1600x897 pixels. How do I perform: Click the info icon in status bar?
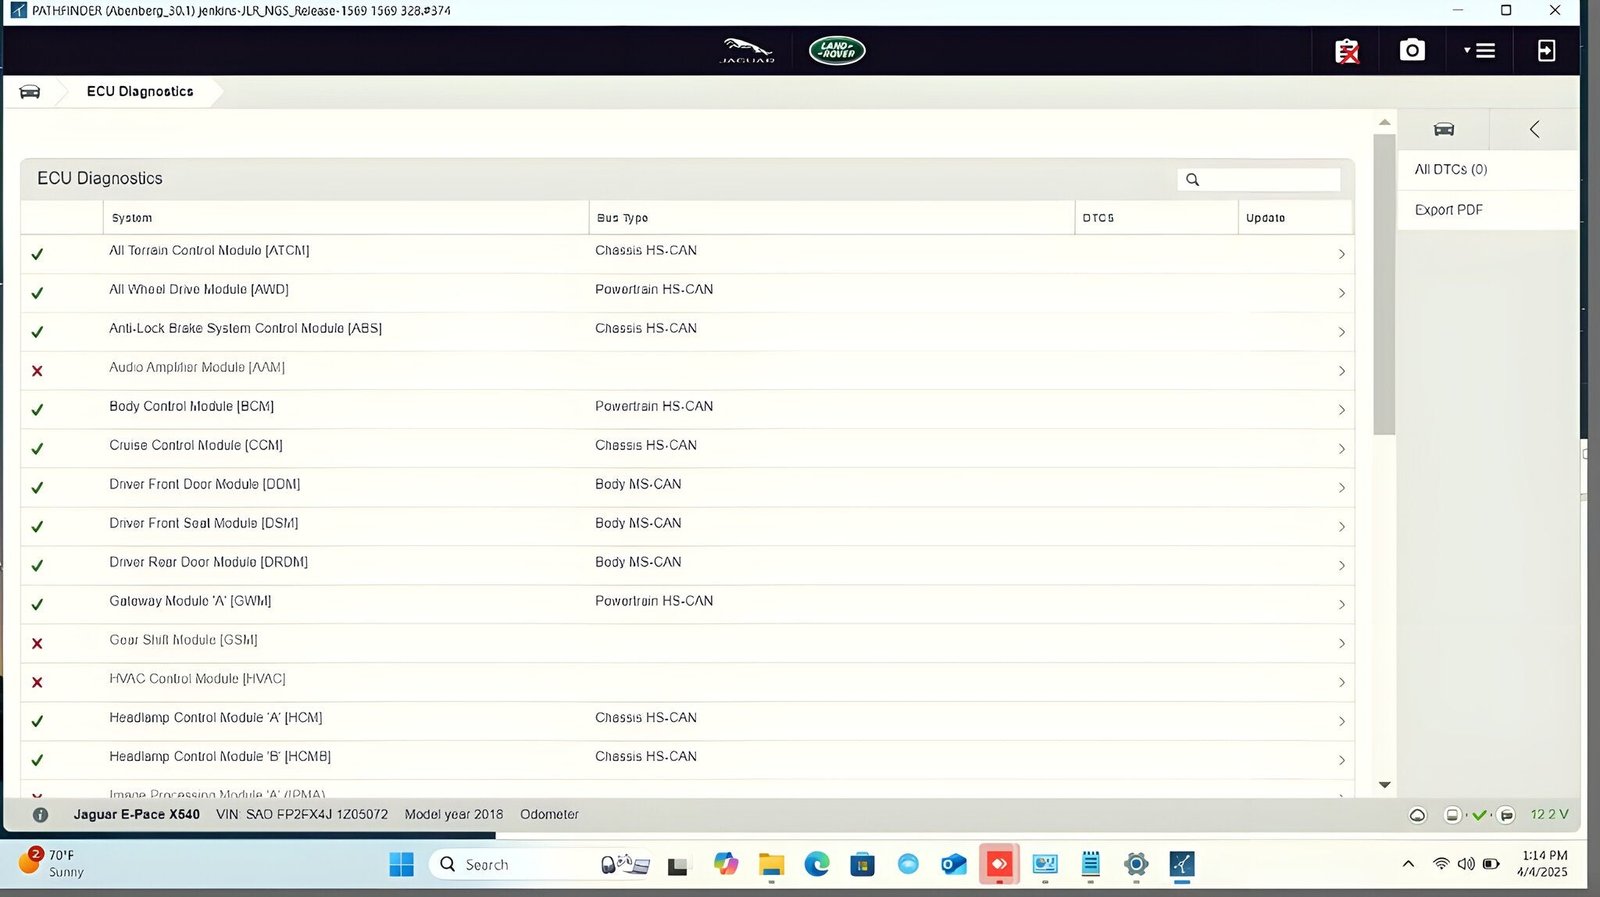(40, 815)
